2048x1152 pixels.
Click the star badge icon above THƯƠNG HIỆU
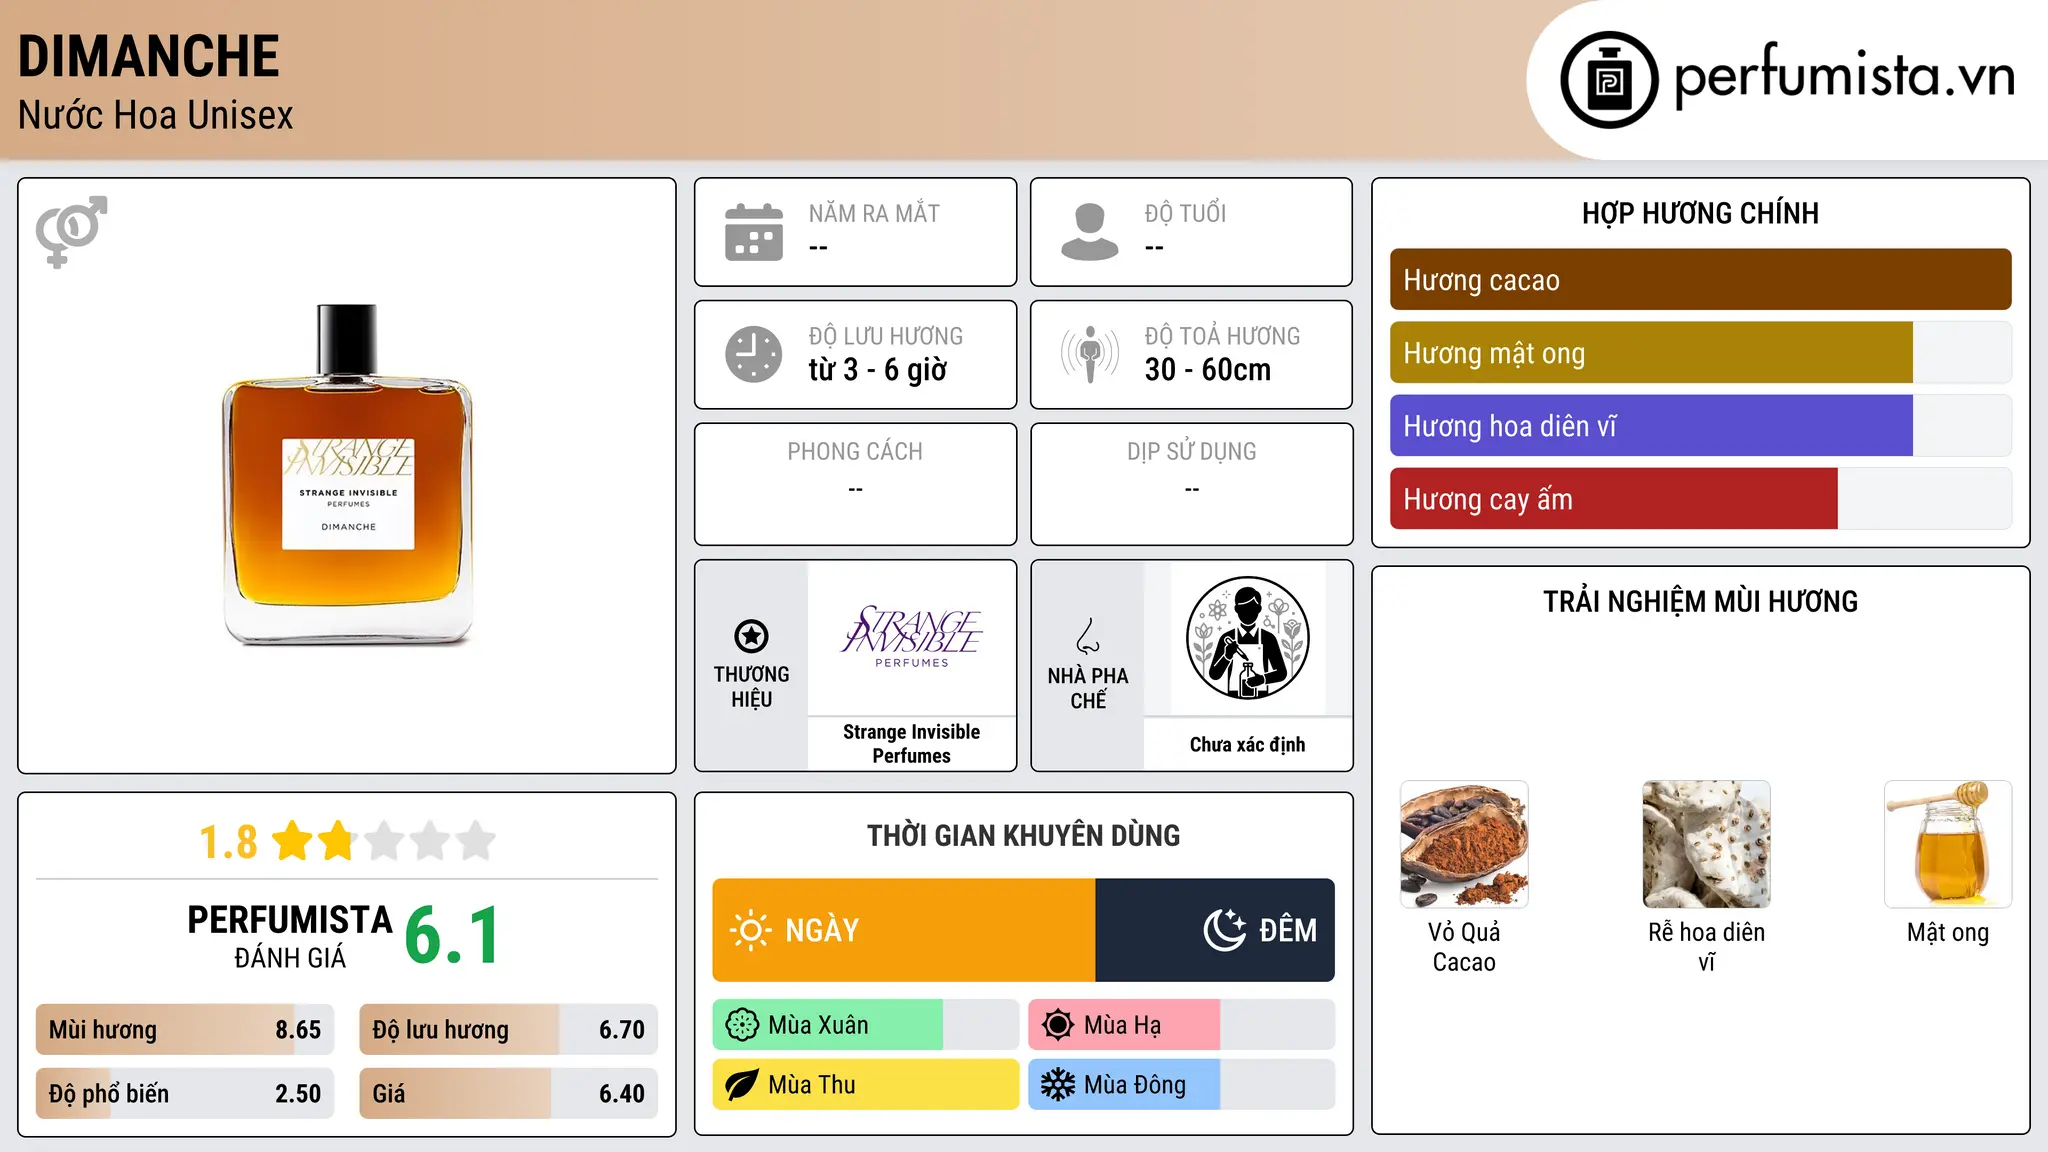pos(751,636)
